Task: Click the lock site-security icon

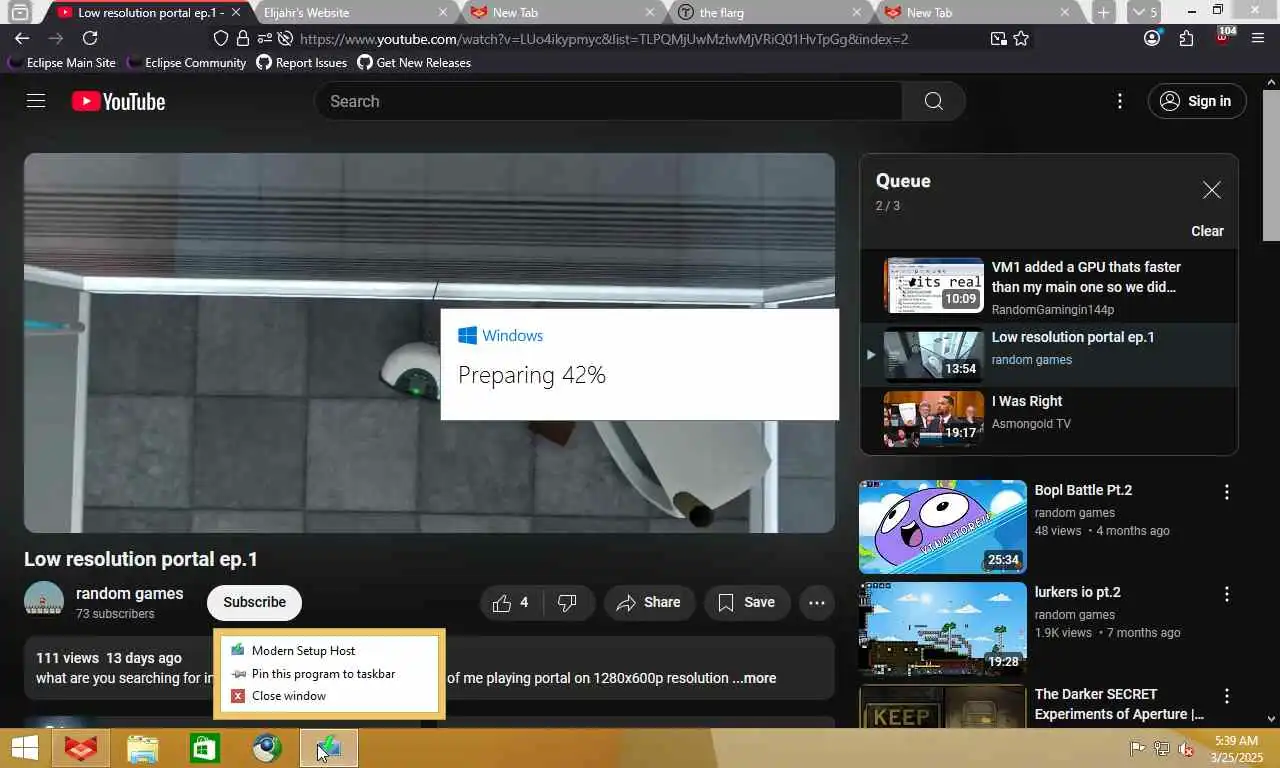Action: point(243,39)
